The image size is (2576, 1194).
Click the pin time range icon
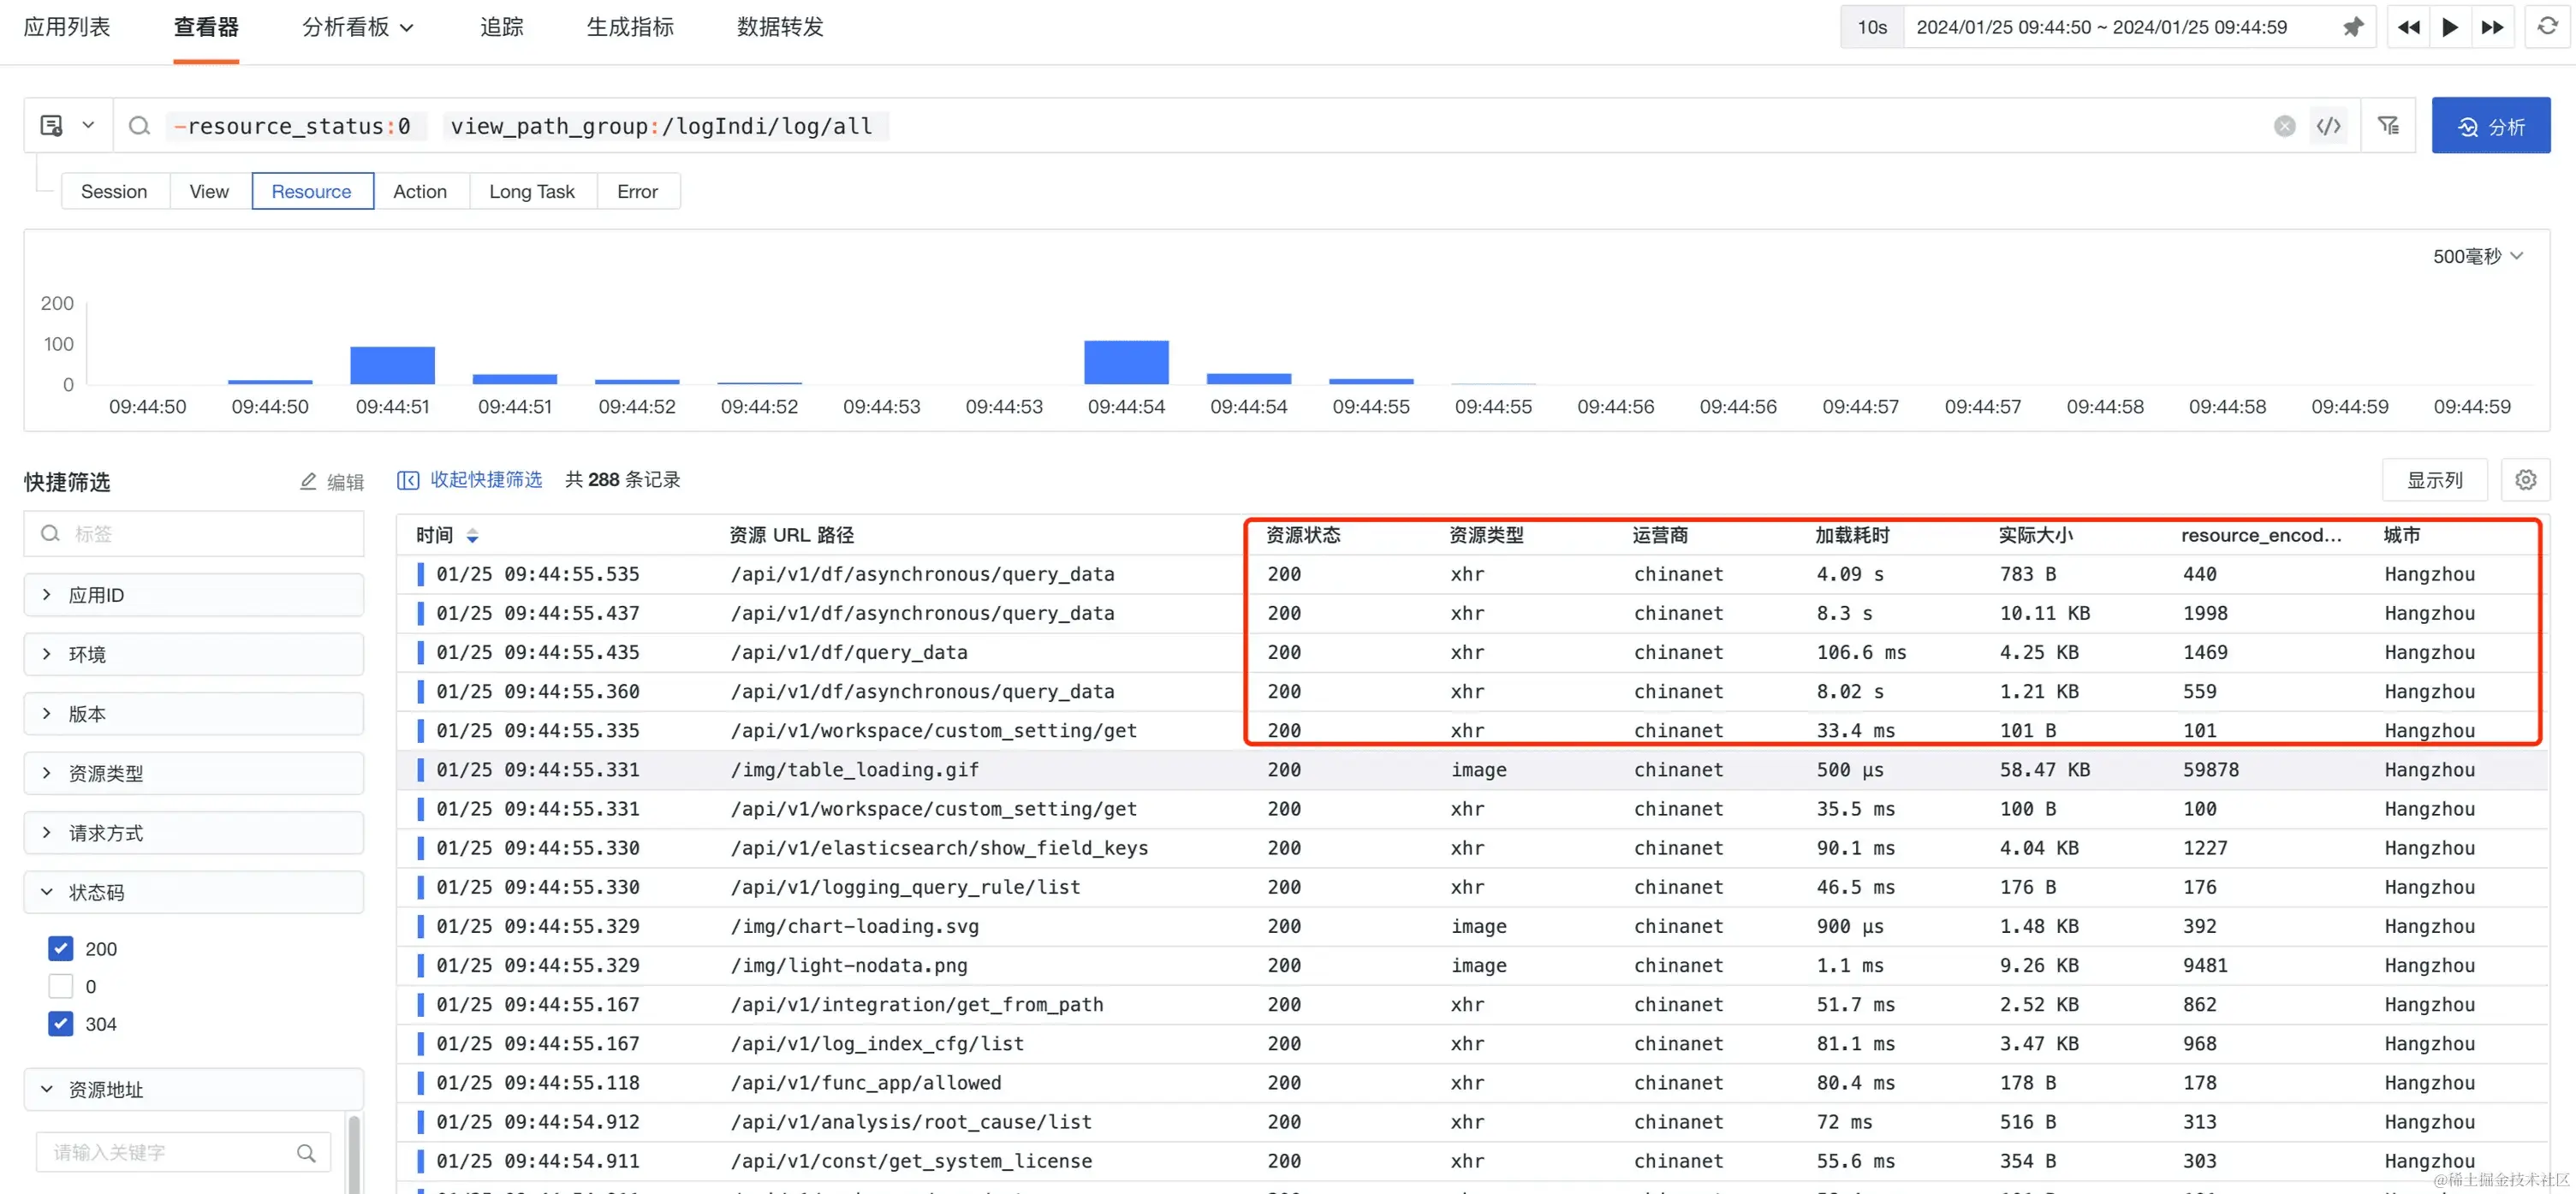pos(2352,27)
